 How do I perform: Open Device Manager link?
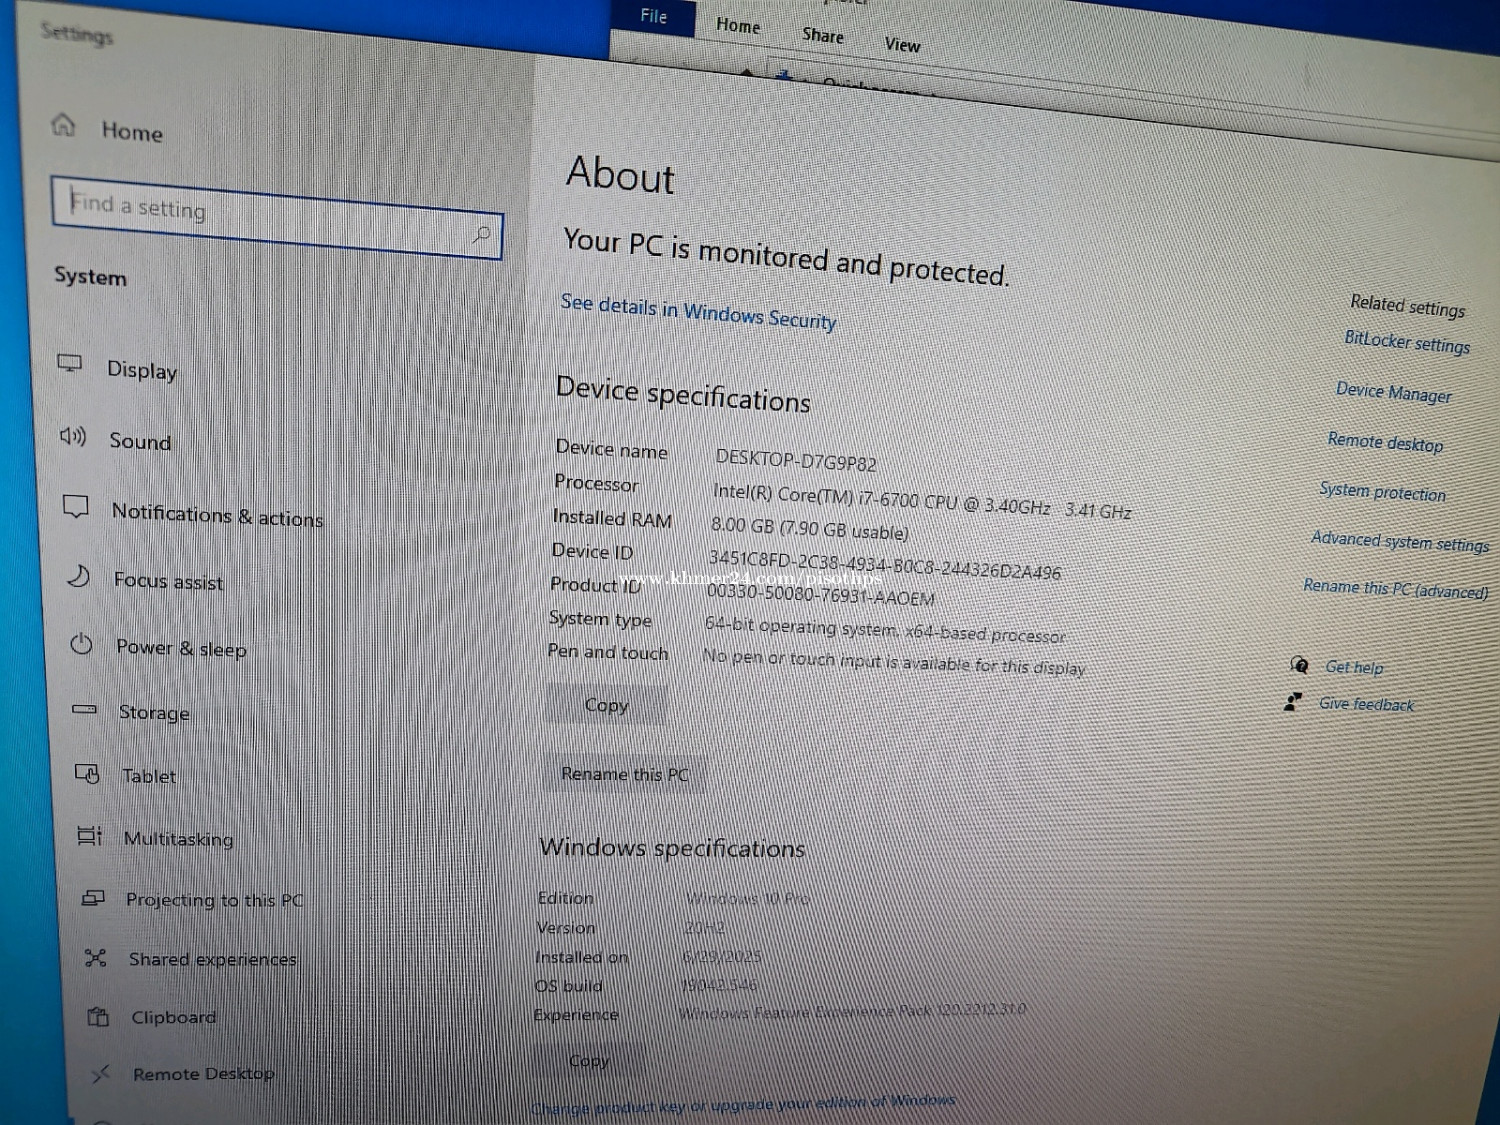point(1393,392)
